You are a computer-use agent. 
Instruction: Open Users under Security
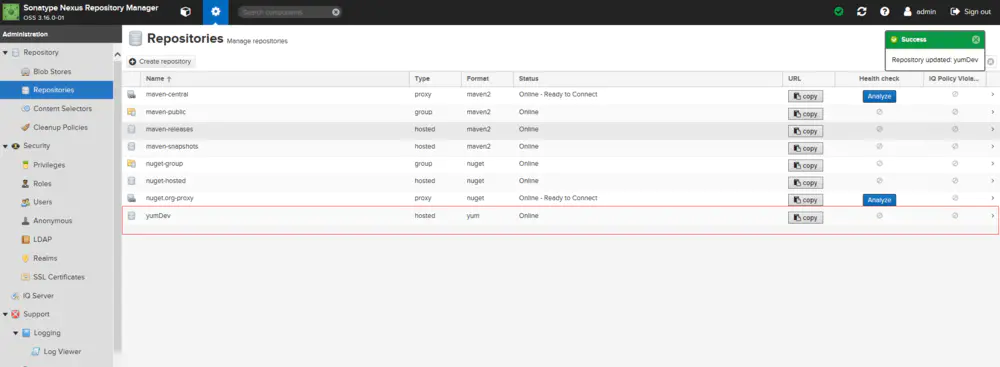point(43,202)
